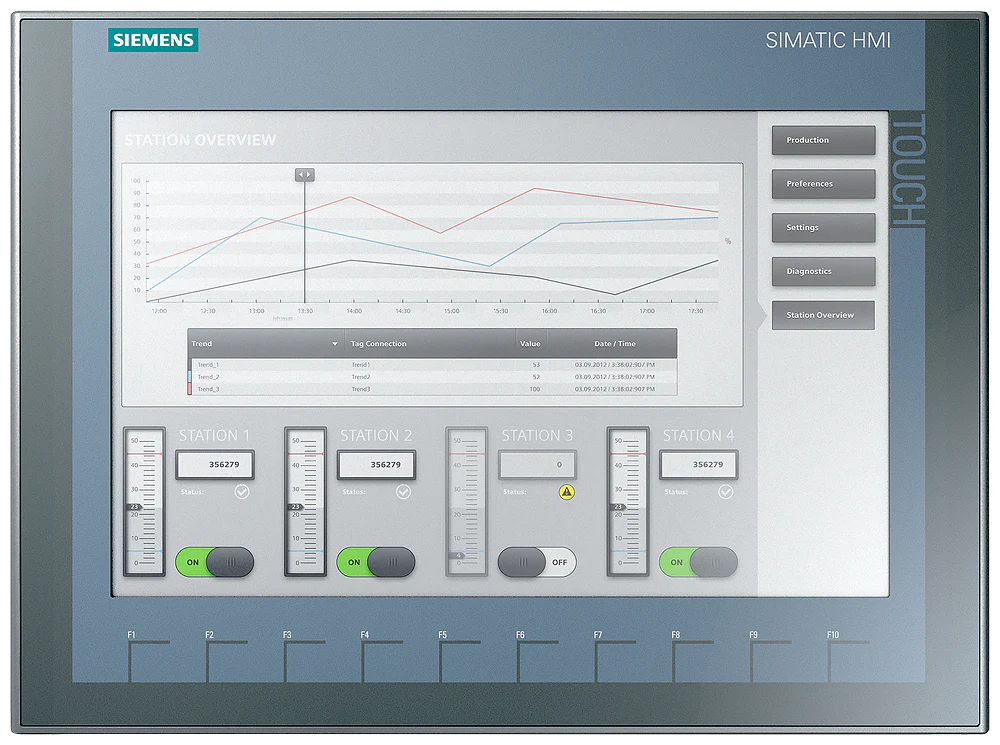Click the blue color marker on the Trend_2 row

tap(189, 377)
